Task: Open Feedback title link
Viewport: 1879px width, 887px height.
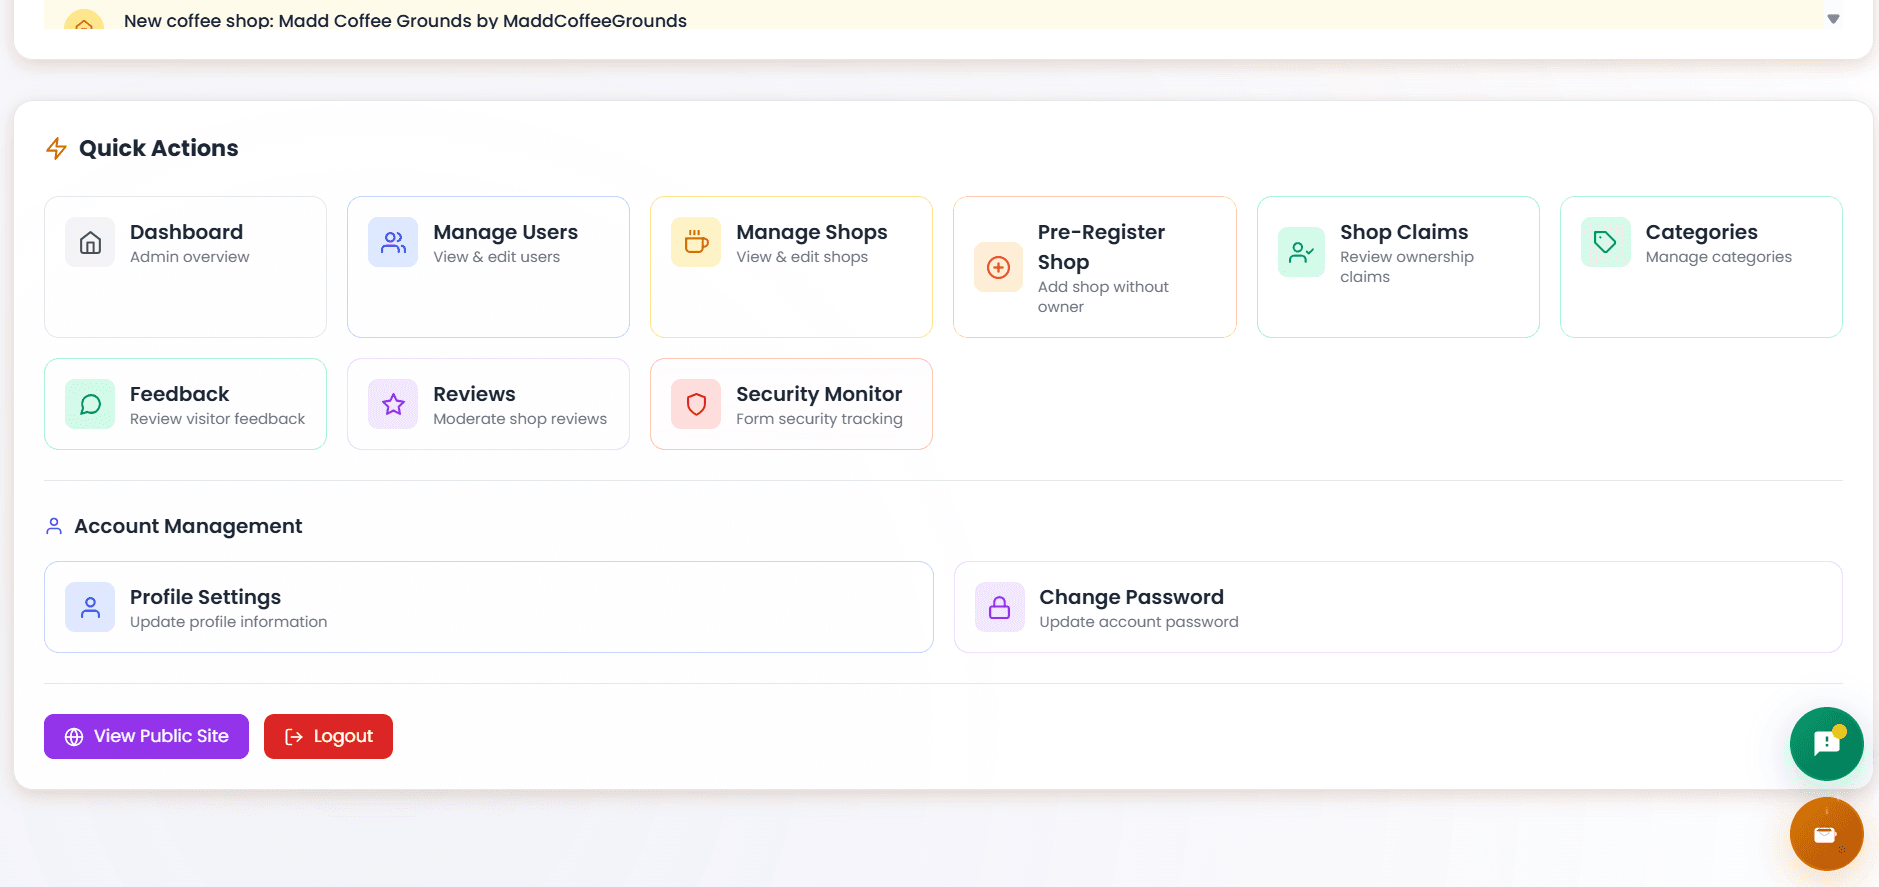Action: click(179, 394)
